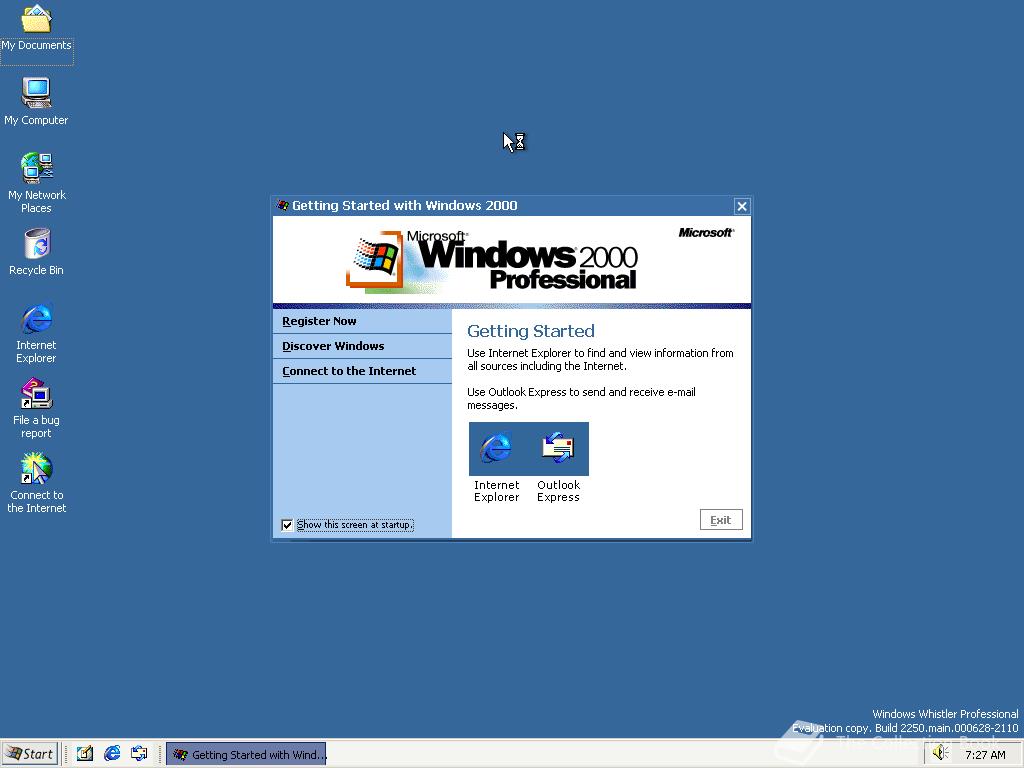This screenshot has height=768, width=1024.
Task: Launch Outlook Express from quick launch bar
Action: click(x=139, y=754)
